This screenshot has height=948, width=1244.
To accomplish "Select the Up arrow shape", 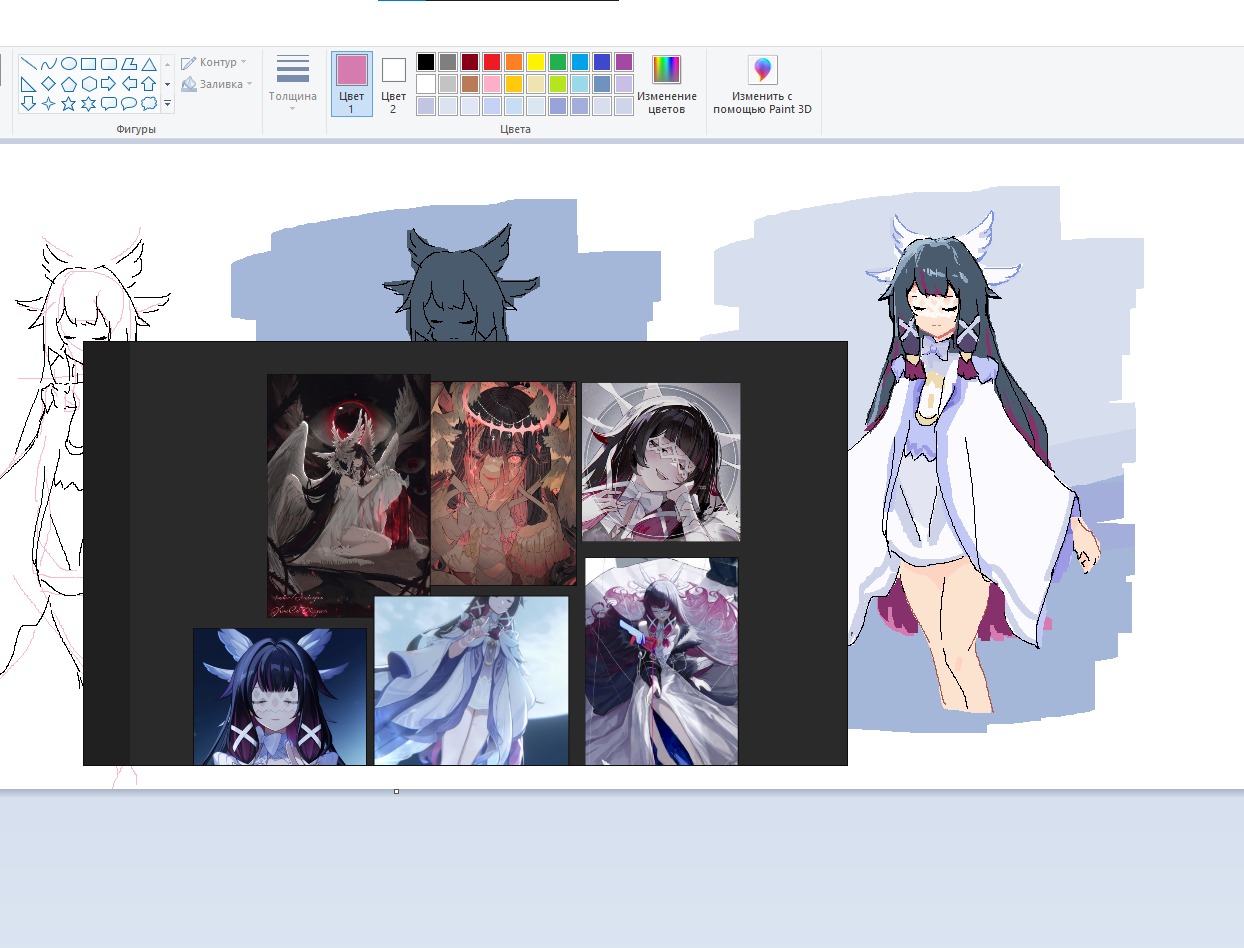I will [148, 83].
